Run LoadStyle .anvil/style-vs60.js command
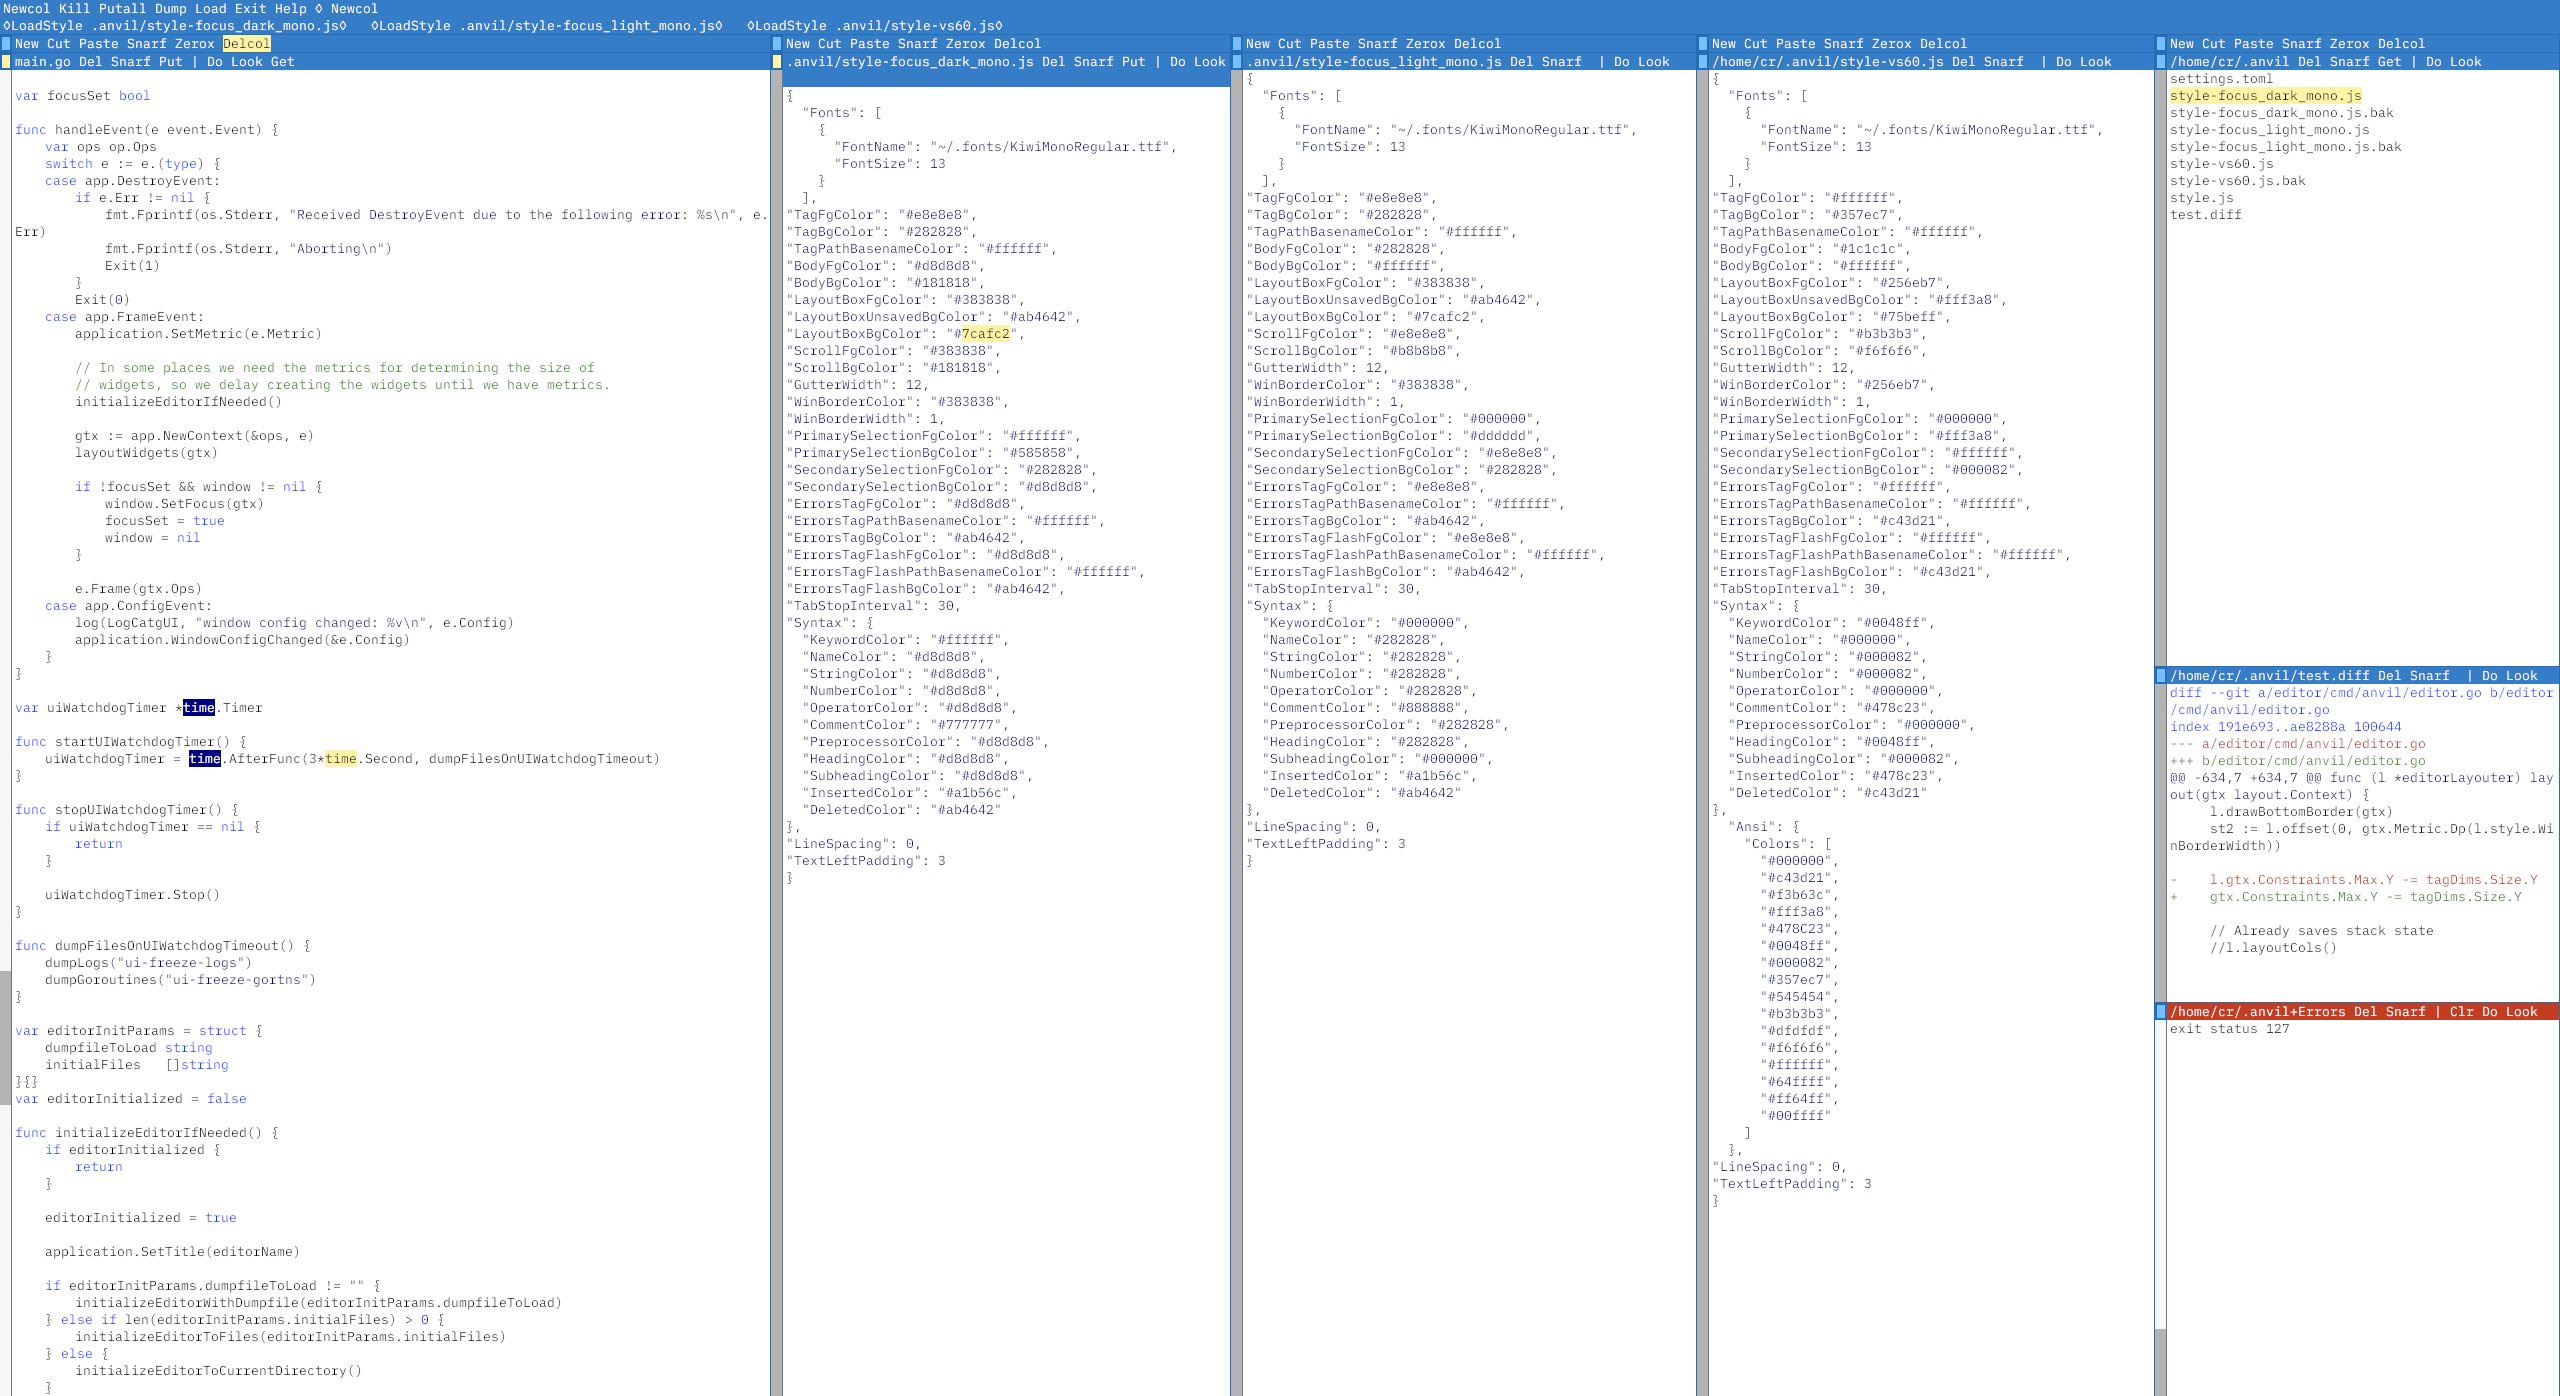 (875, 26)
